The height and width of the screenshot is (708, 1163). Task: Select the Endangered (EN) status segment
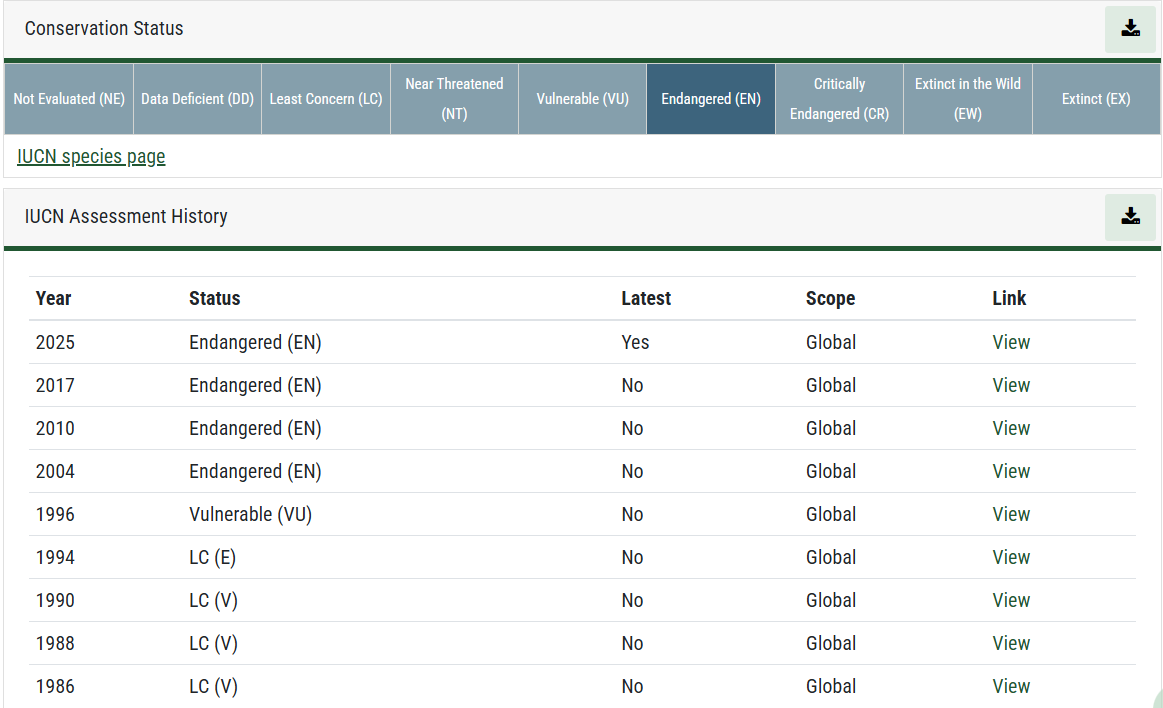tap(710, 99)
